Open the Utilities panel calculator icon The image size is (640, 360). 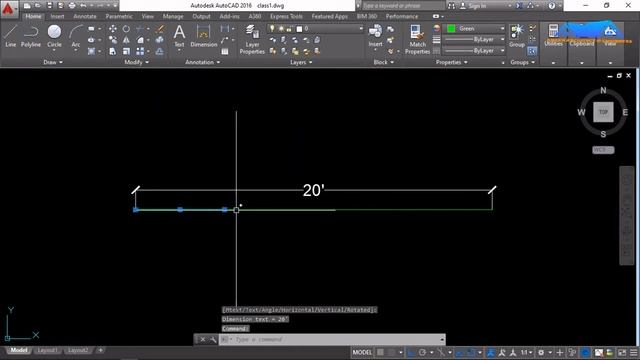pyautogui.click(x=553, y=30)
